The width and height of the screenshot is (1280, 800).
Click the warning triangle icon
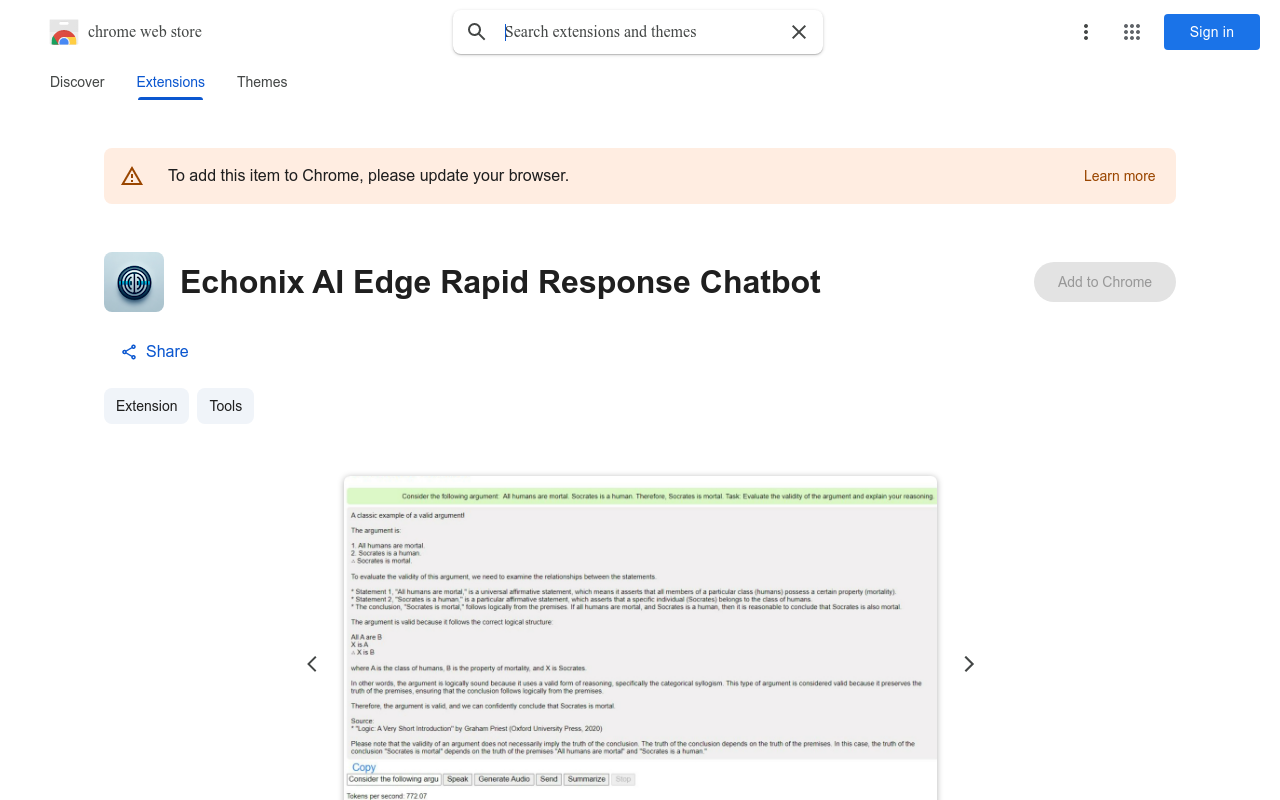(x=132, y=176)
